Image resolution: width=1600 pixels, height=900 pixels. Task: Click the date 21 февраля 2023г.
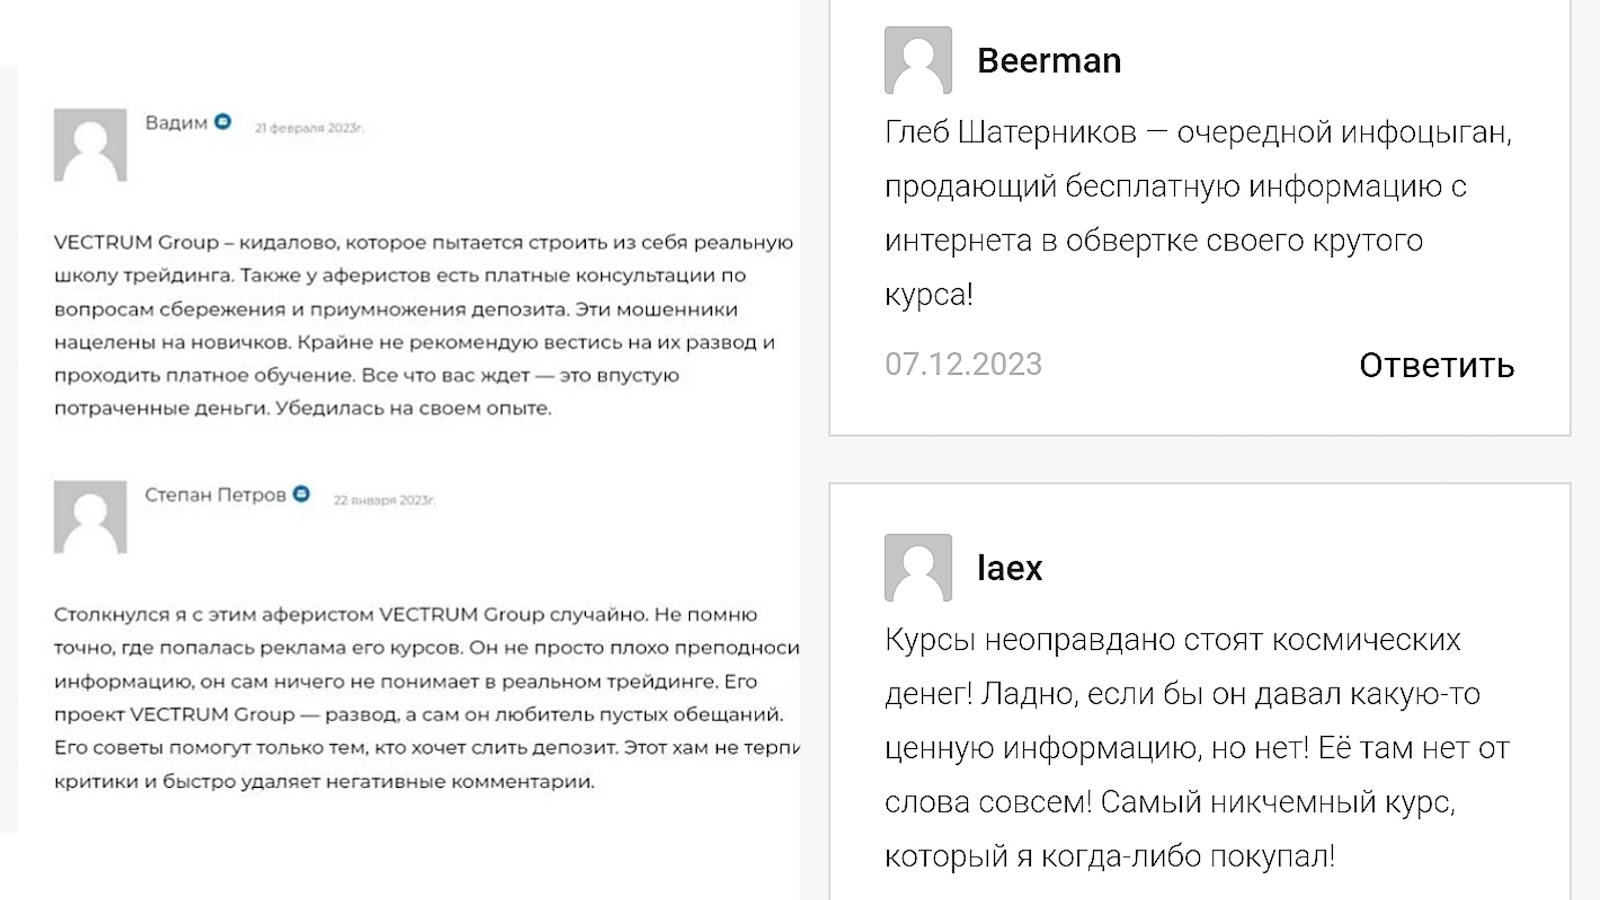[x=309, y=128]
